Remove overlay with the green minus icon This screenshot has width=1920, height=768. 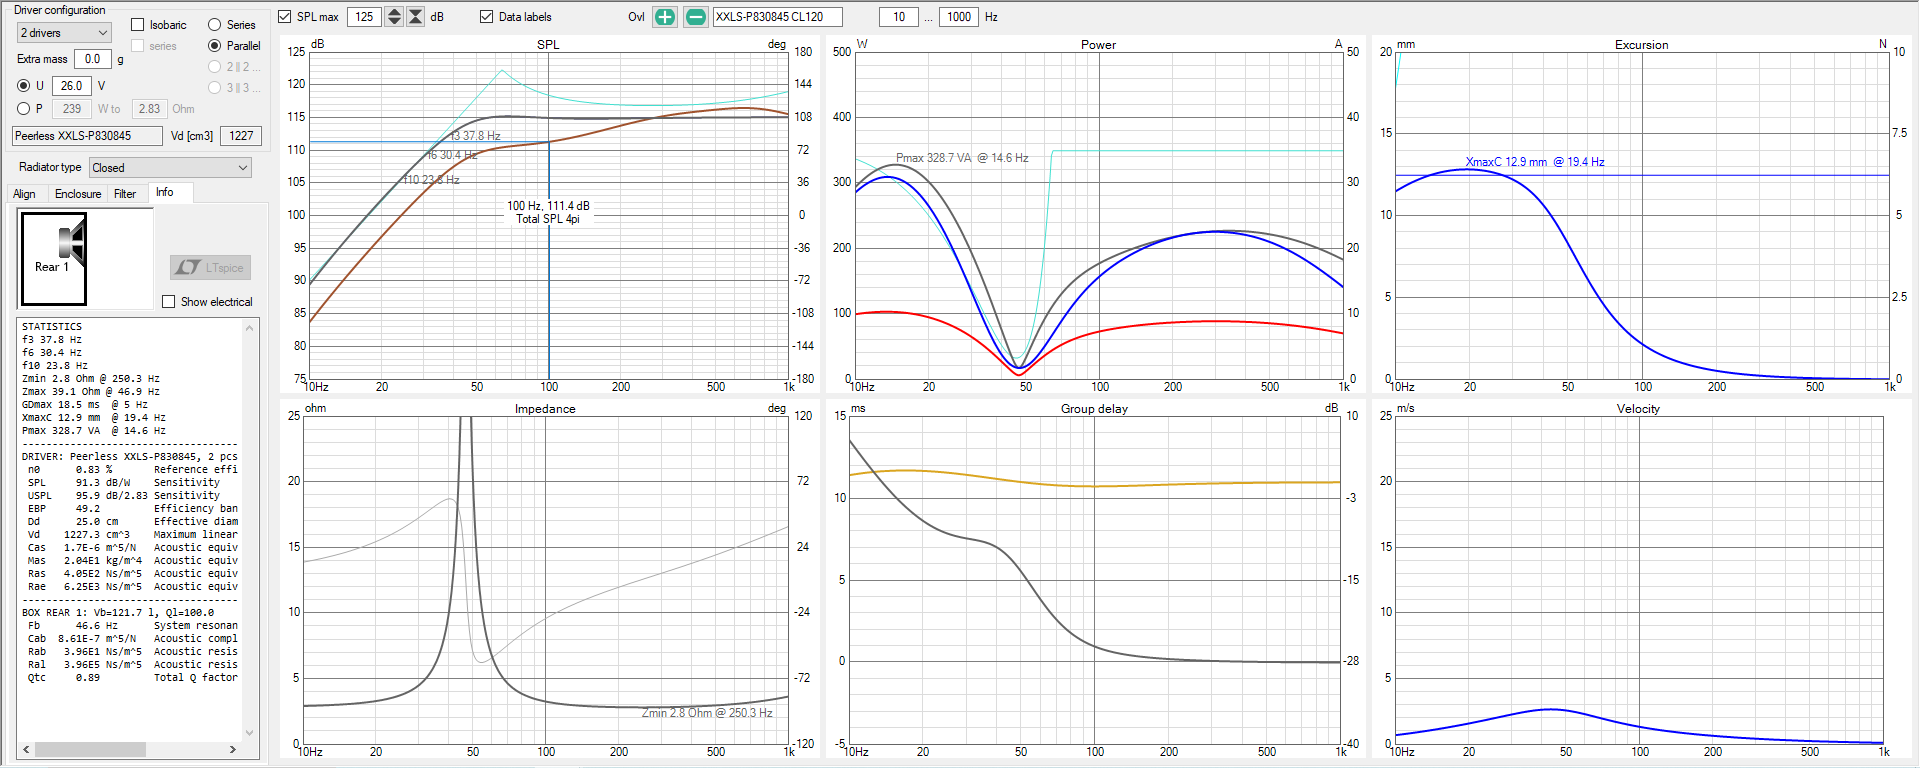(696, 17)
